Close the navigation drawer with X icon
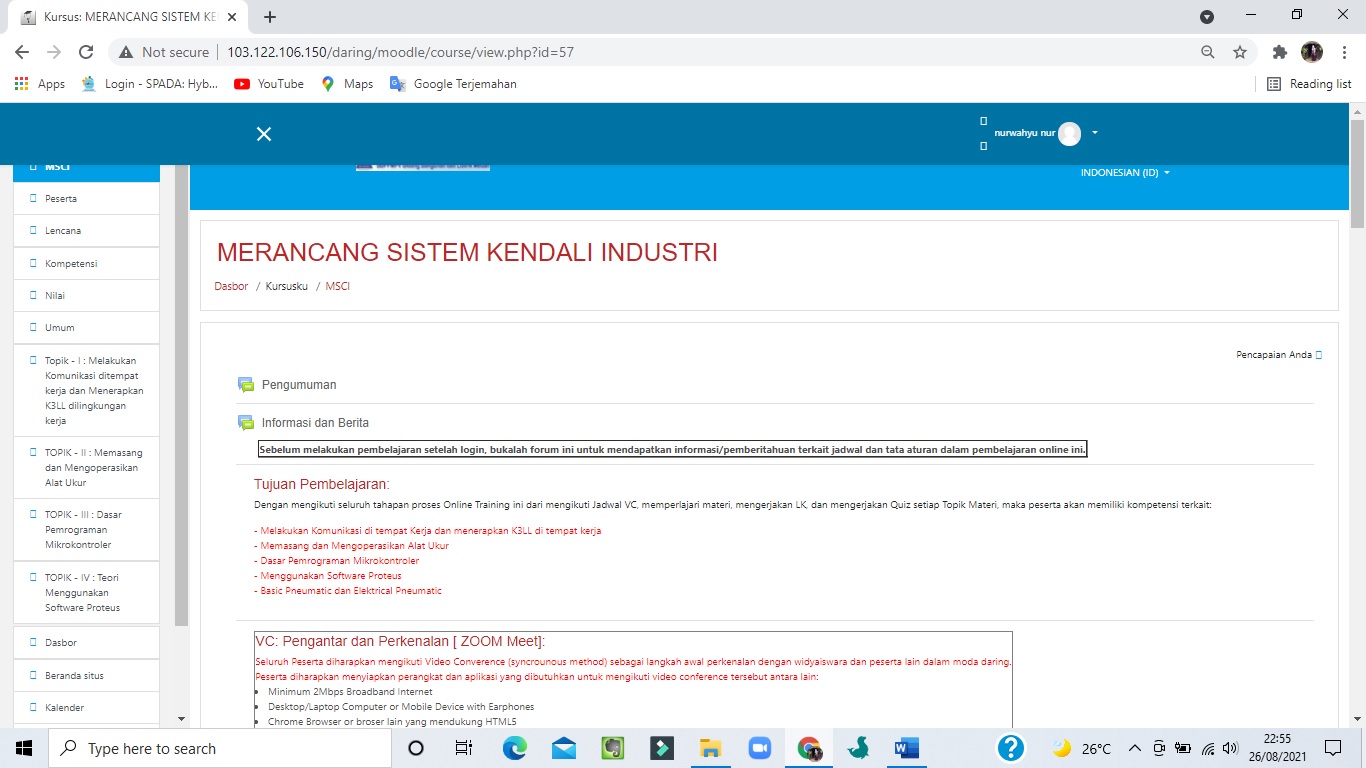The width and height of the screenshot is (1366, 768). point(264,134)
